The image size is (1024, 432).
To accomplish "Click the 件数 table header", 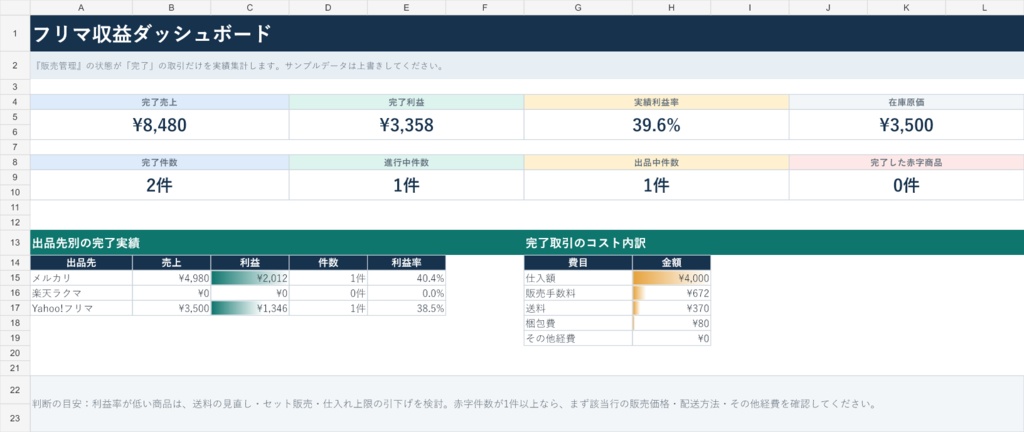I will tap(328, 262).
